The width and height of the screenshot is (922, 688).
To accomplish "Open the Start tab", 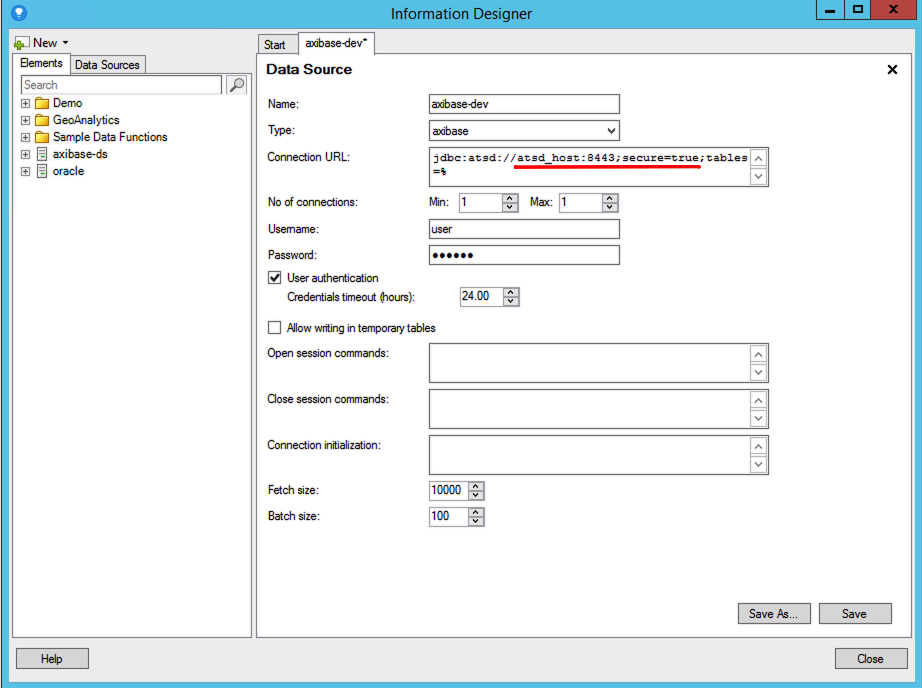I will (275, 44).
